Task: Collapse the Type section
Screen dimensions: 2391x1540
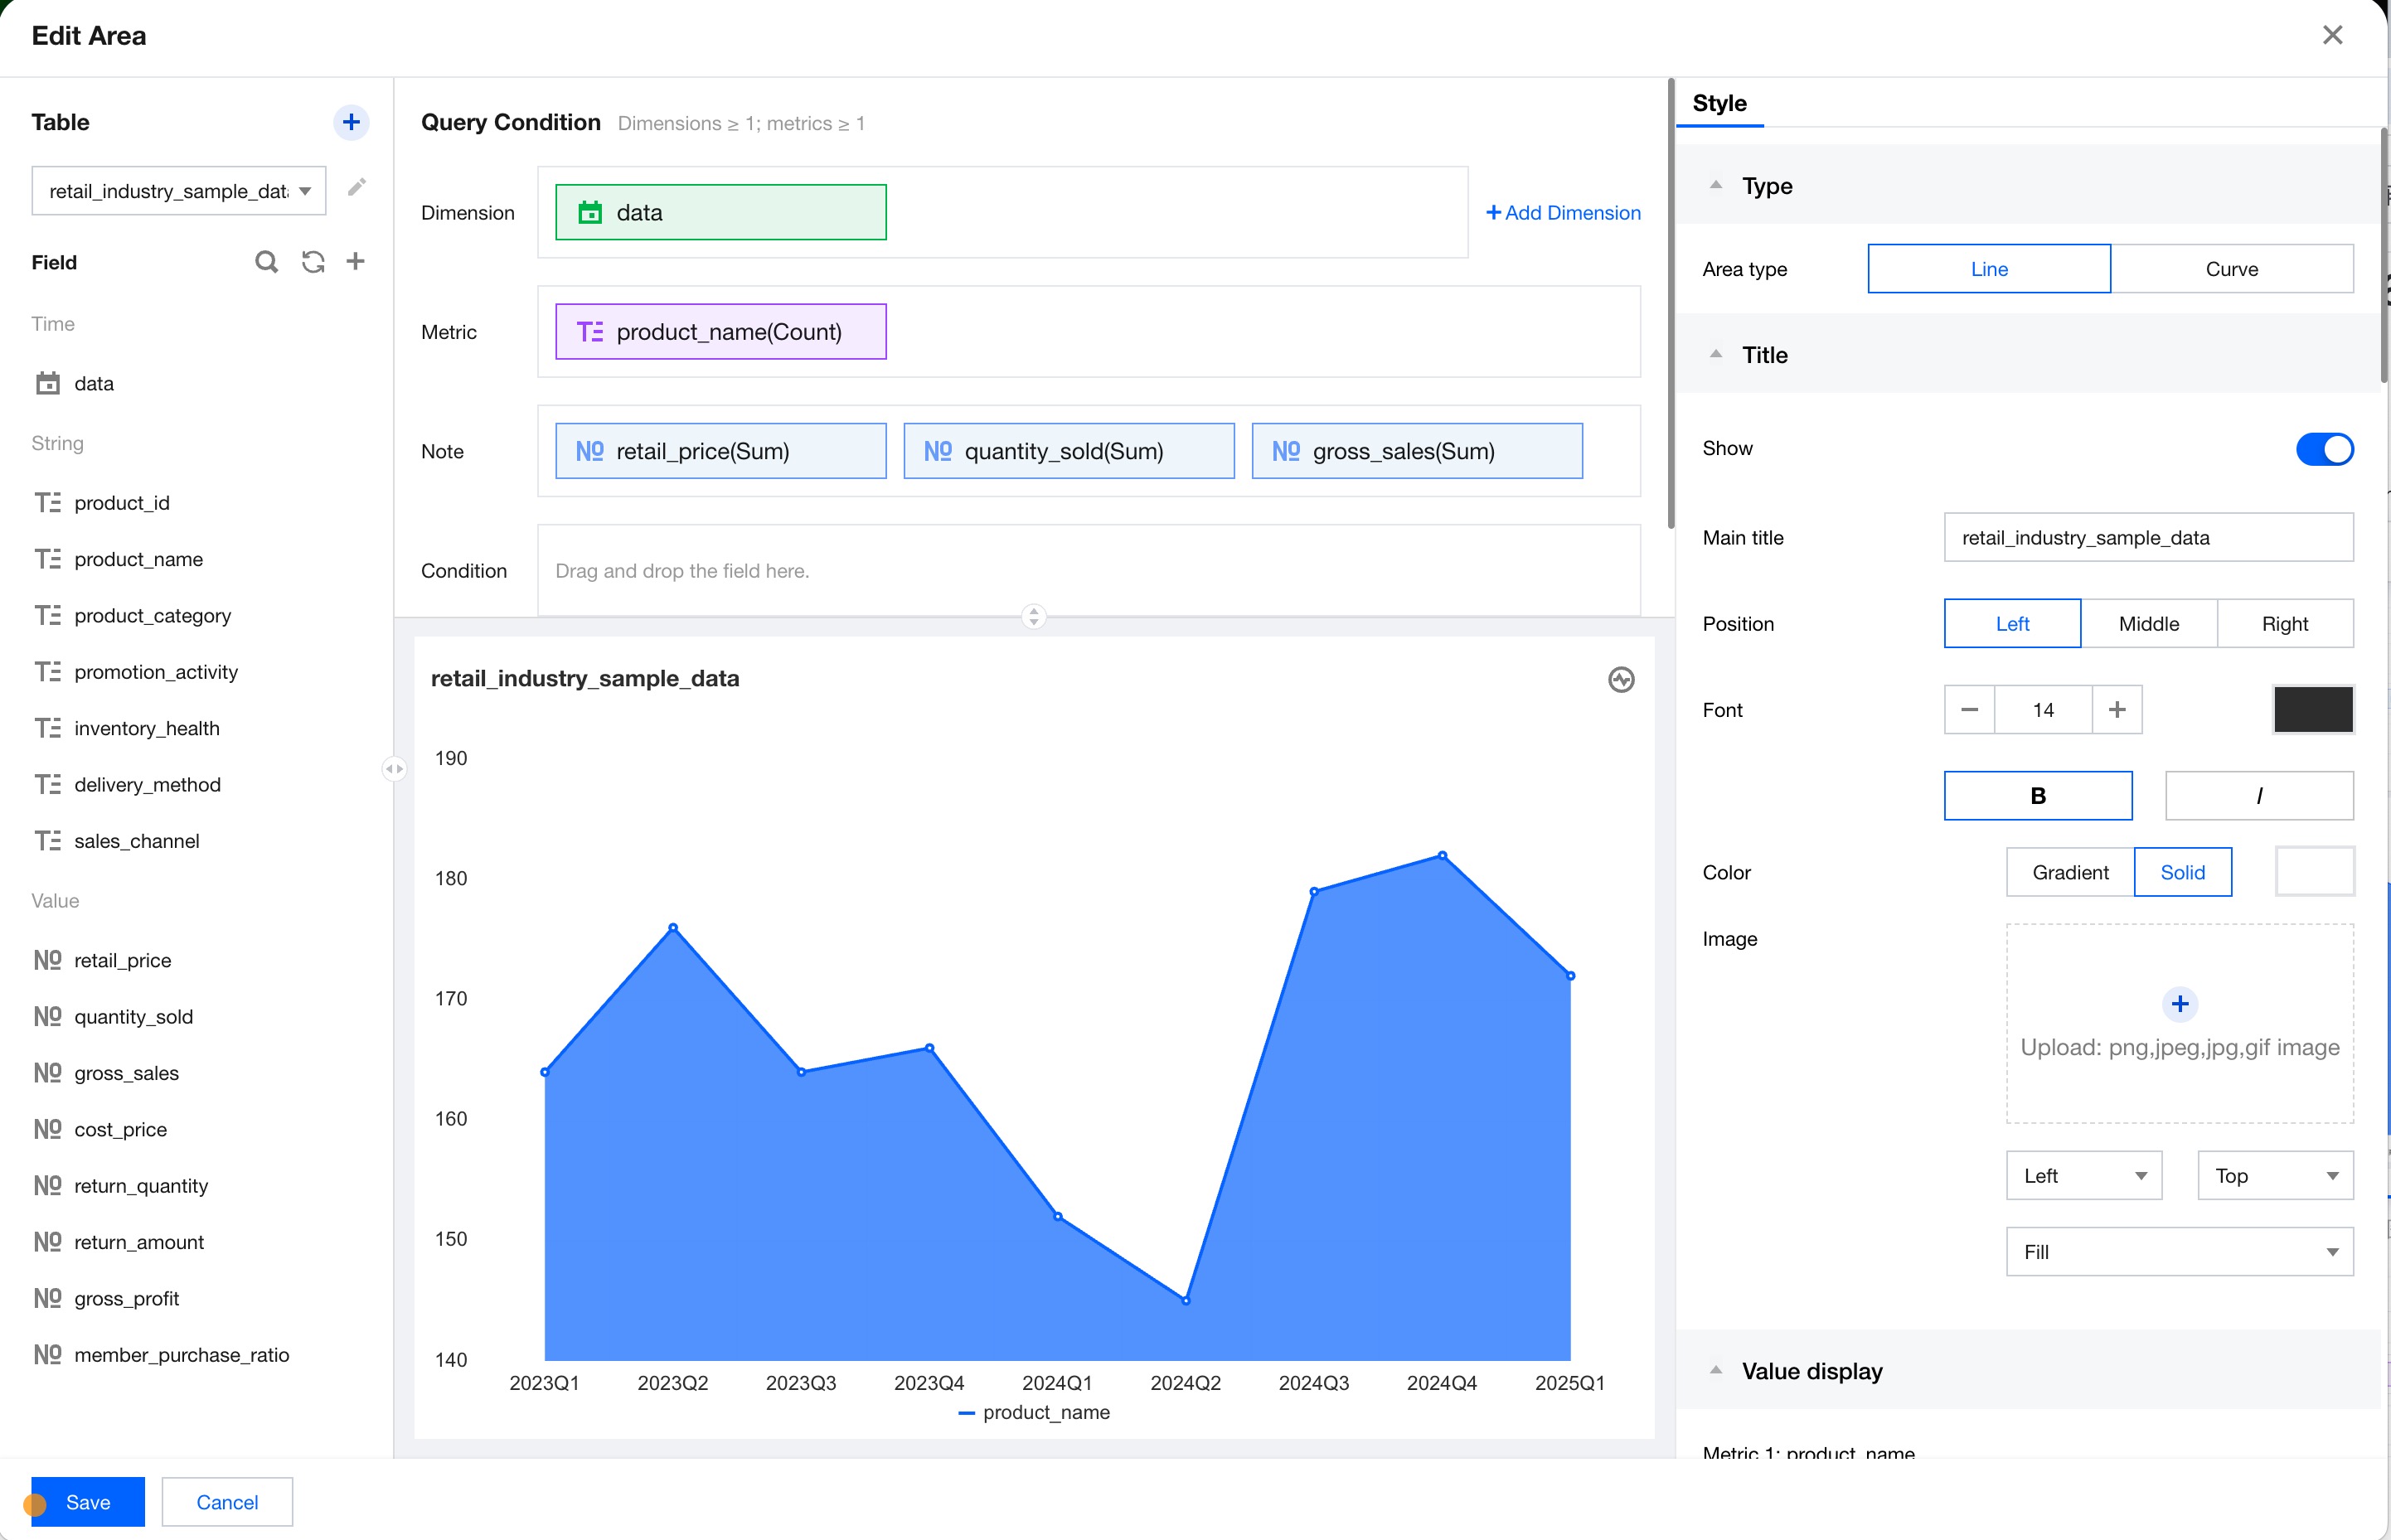Action: coord(1716,186)
